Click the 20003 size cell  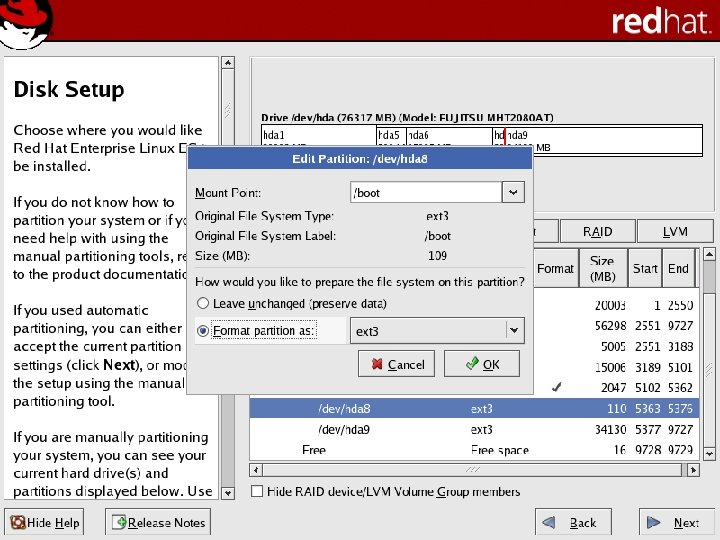610,305
